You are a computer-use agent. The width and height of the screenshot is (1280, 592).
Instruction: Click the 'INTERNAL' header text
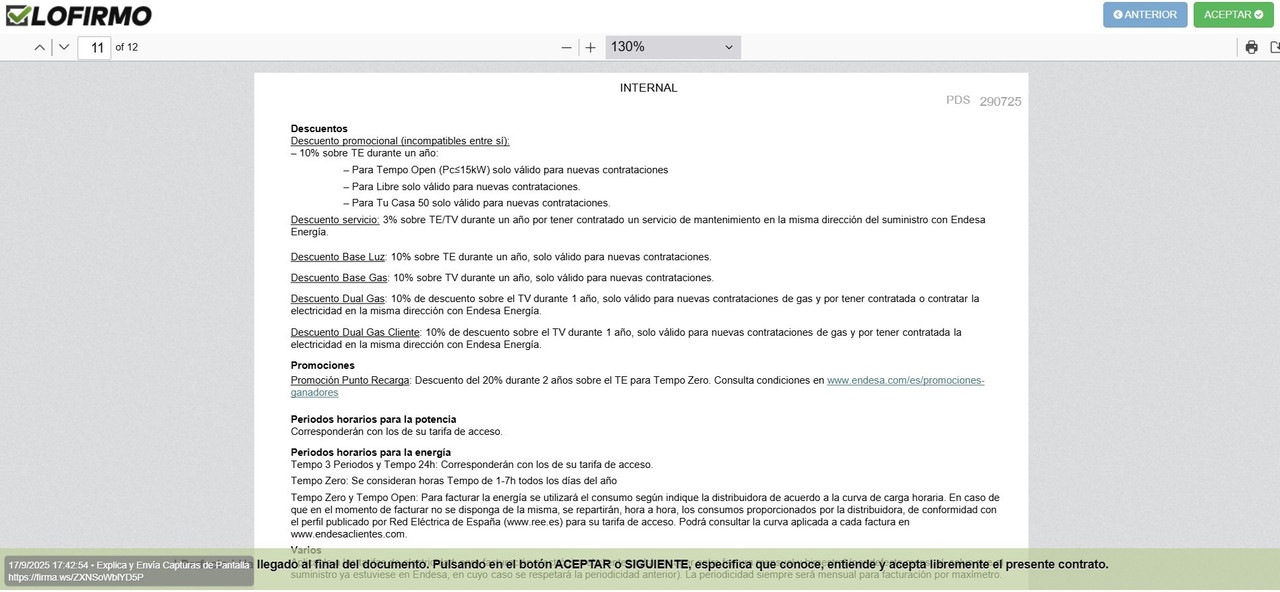648,88
